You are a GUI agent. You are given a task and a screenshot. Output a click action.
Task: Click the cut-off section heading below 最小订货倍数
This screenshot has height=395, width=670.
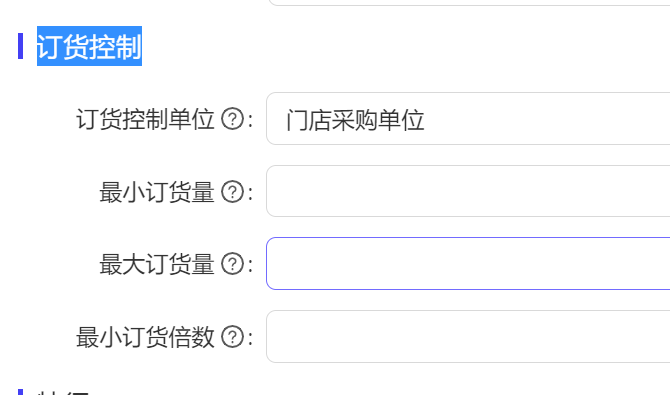(63, 392)
